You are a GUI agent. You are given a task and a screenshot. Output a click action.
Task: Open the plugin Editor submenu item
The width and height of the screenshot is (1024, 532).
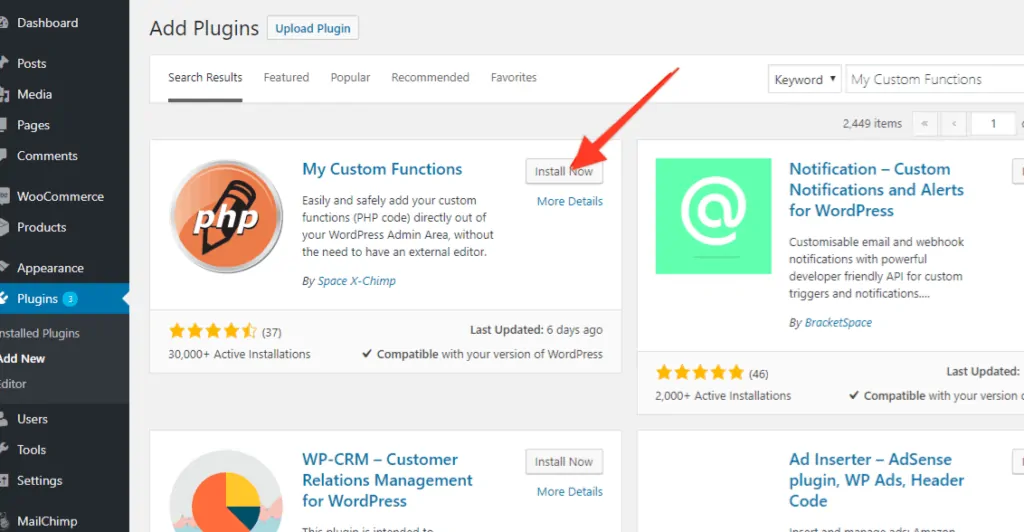coord(13,384)
